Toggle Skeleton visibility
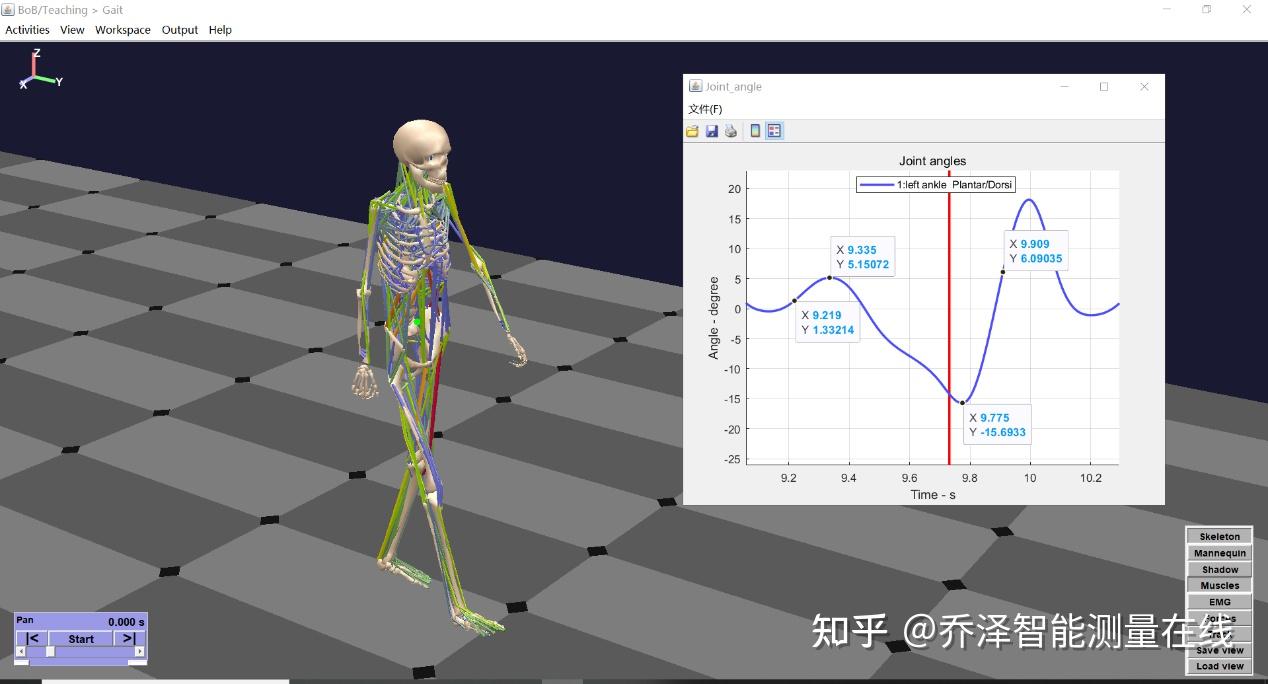Image resolution: width=1268 pixels, height=684 pixels. (x=1218, y=536)
